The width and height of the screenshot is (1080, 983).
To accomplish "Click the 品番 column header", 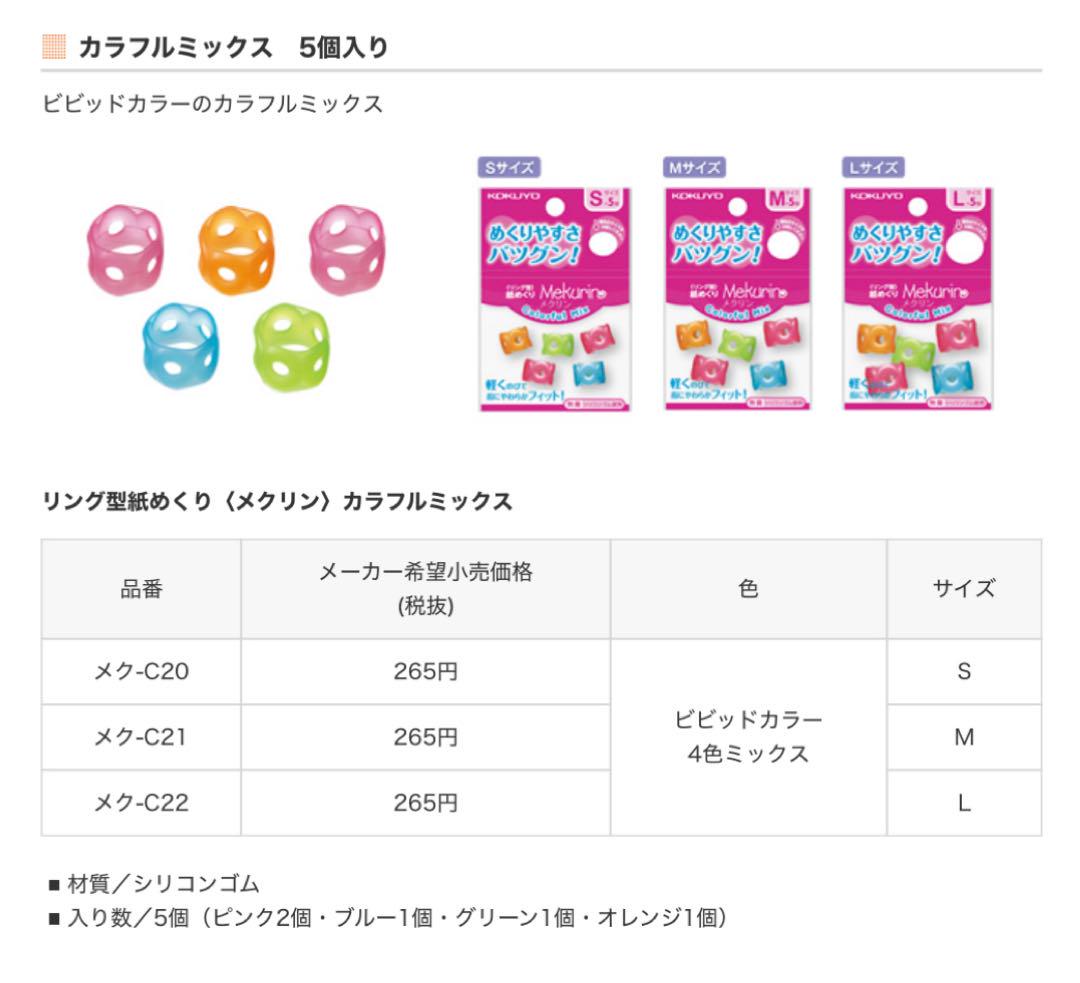I will pos(141,589).
